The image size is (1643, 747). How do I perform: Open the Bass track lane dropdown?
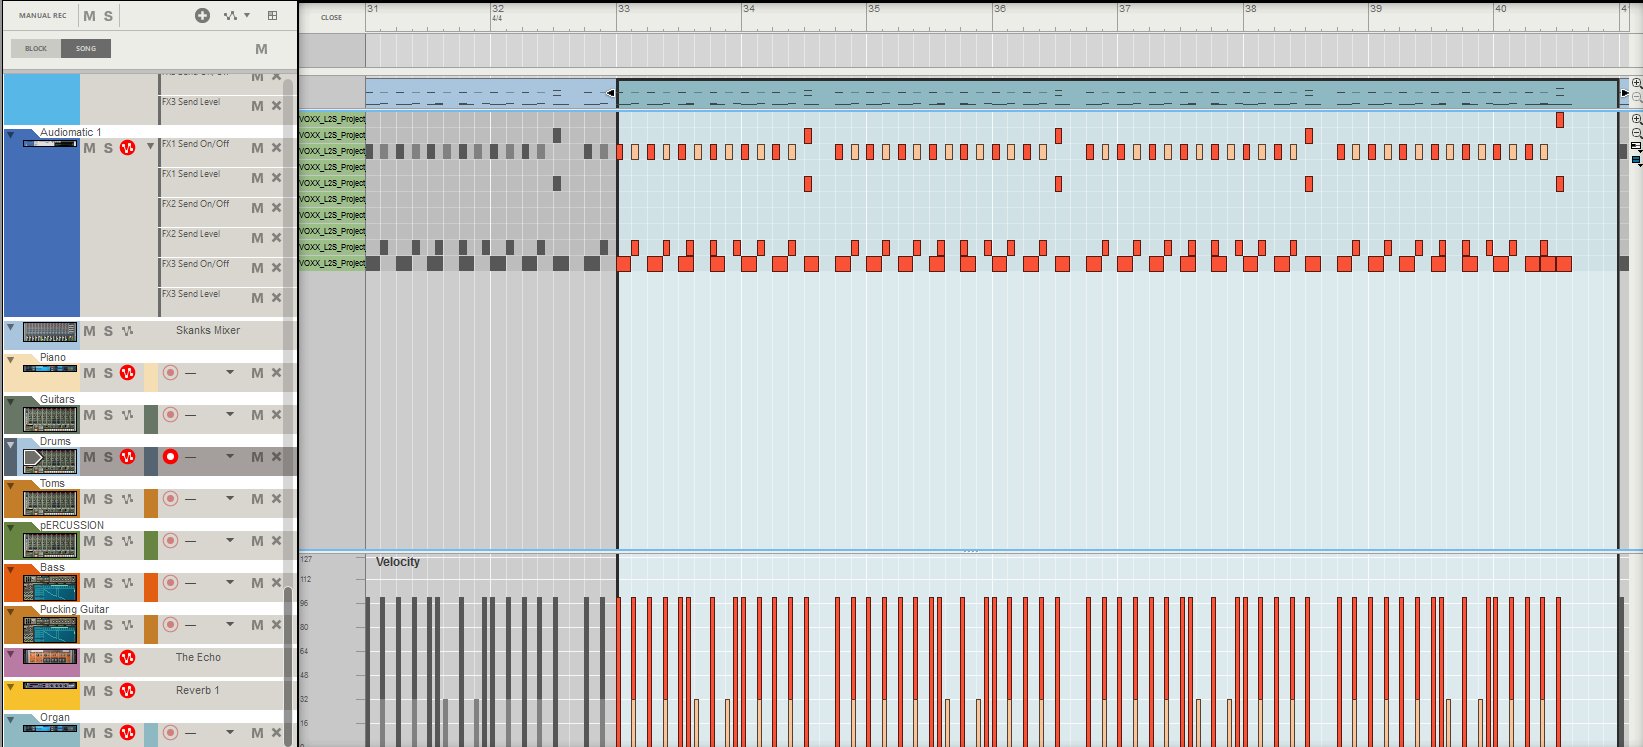[230, 582]
